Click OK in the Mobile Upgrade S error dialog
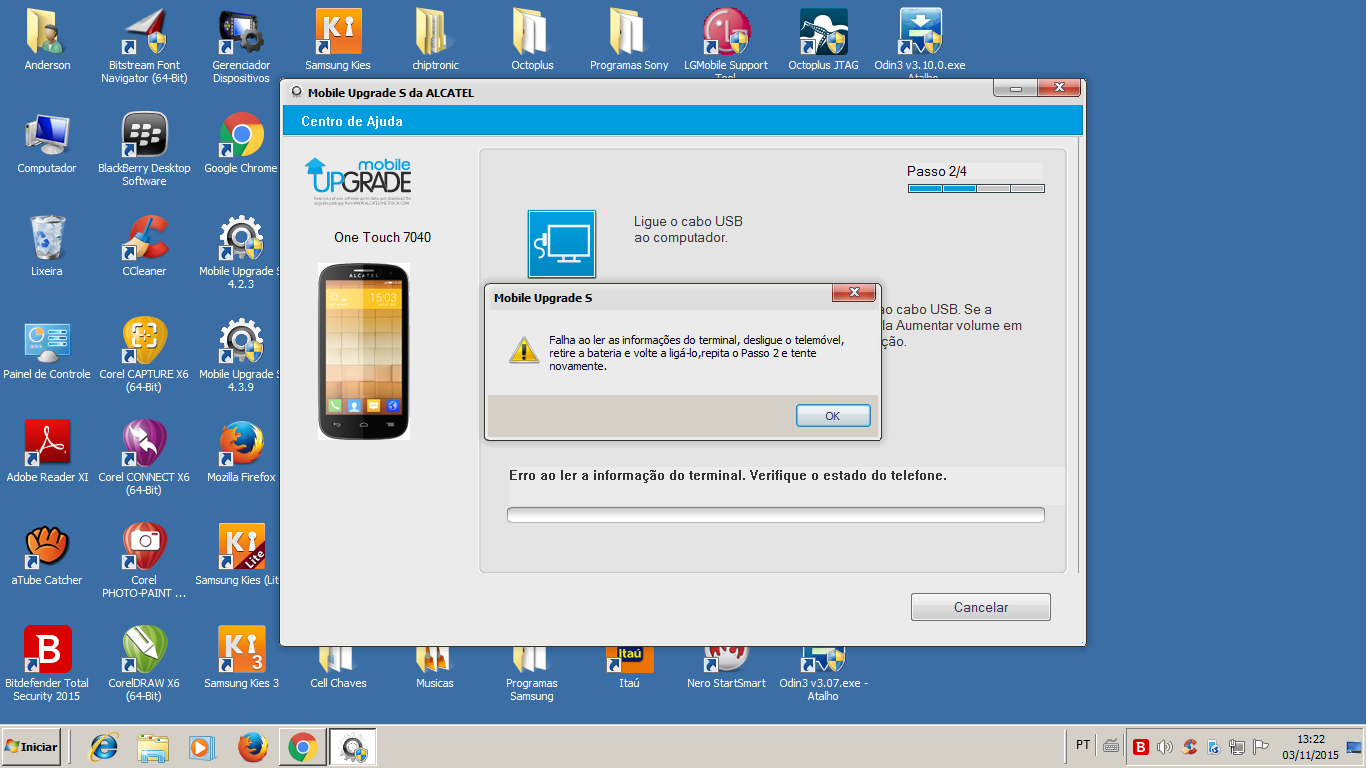This screenshot has width=1366, height=768. click(x=833, y=416)
